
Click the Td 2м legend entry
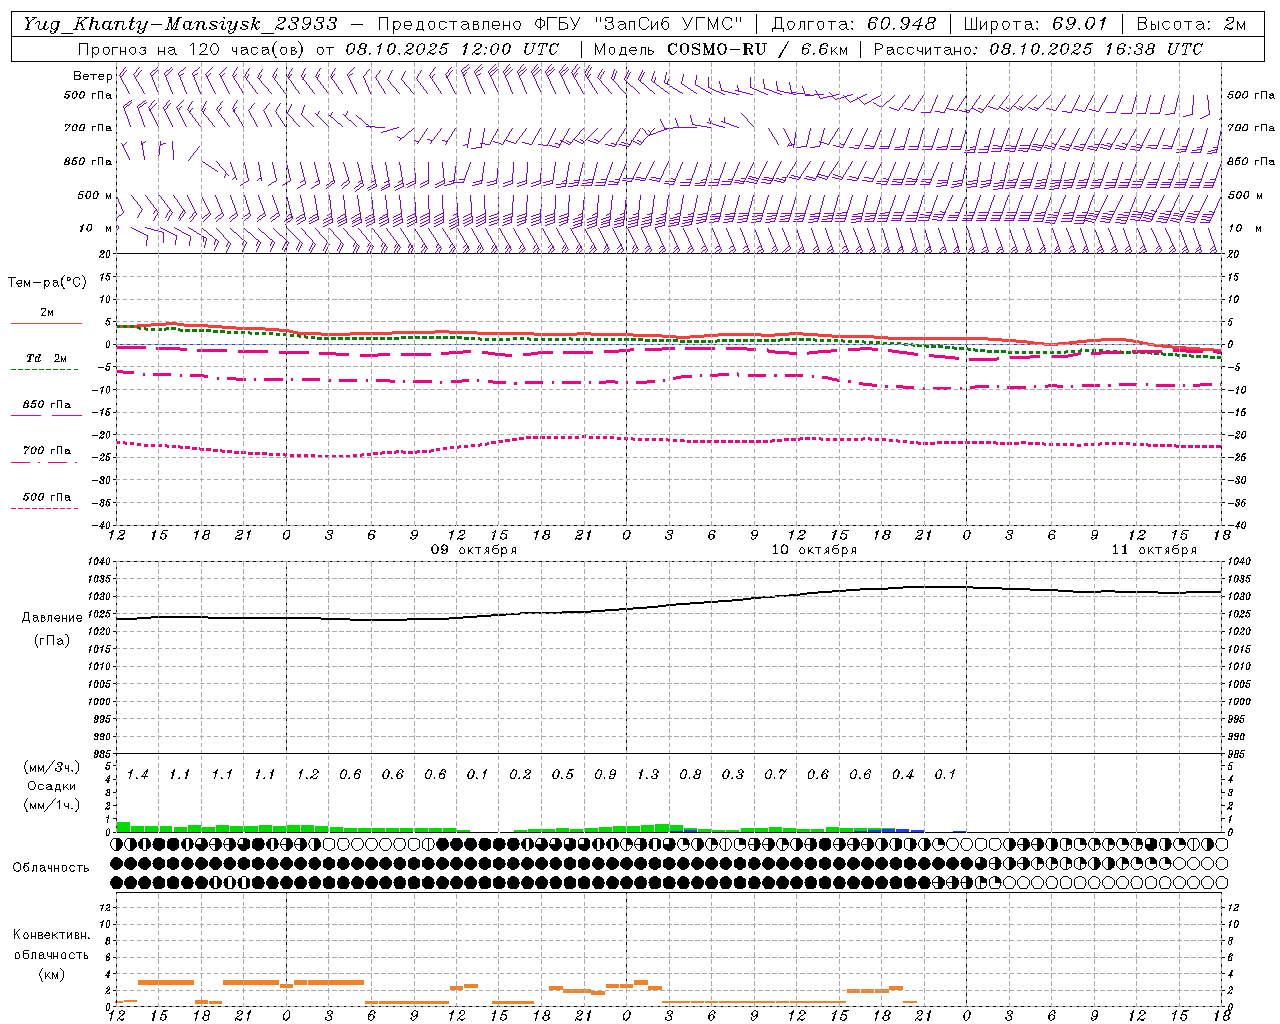pyautogui.click(x=47, y=358)
